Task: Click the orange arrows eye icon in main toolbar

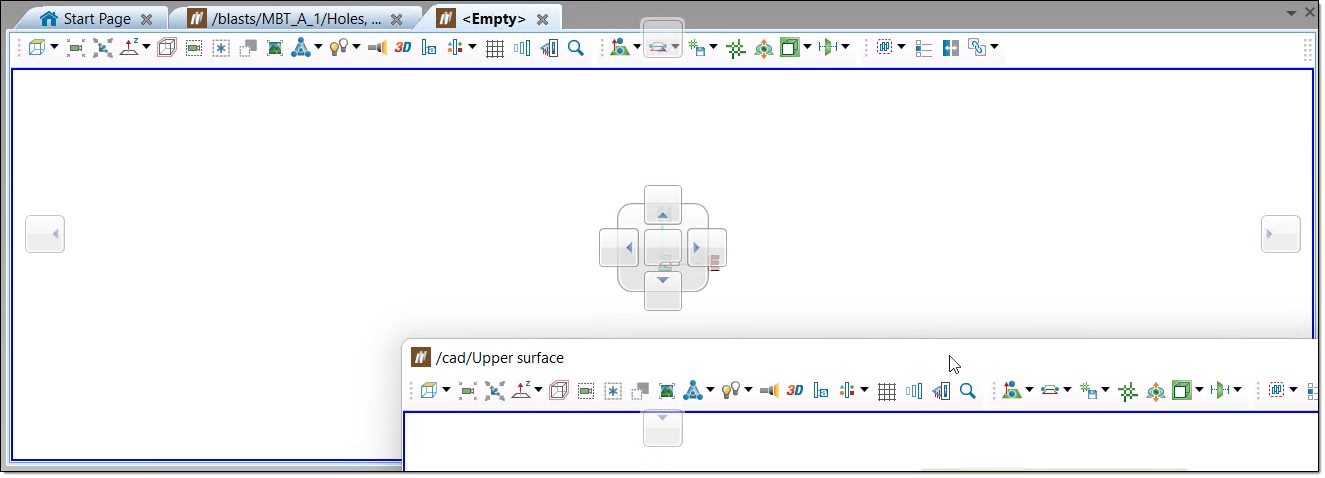Action: (x=763, y=47)
